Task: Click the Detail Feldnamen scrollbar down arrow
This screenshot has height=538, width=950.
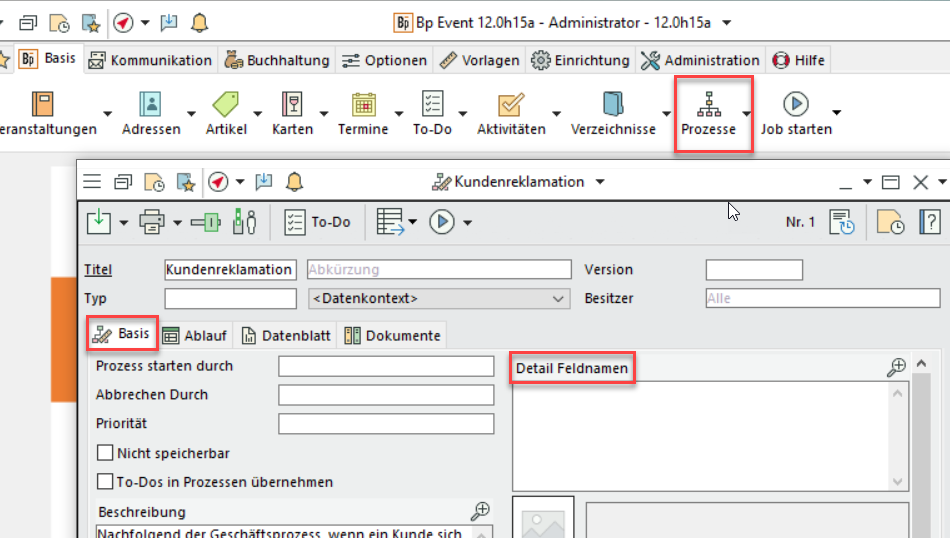Action: [x=896, y=481]
